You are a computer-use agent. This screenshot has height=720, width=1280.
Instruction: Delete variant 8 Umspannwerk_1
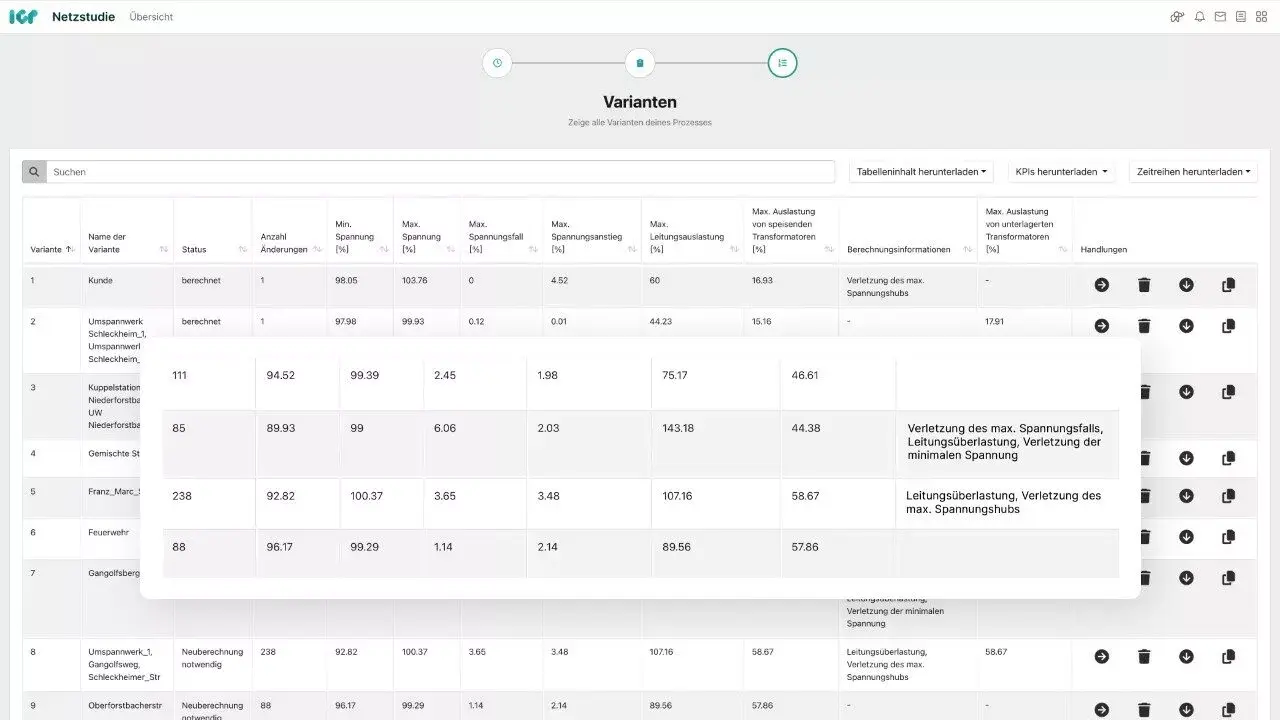[1144, 657]
